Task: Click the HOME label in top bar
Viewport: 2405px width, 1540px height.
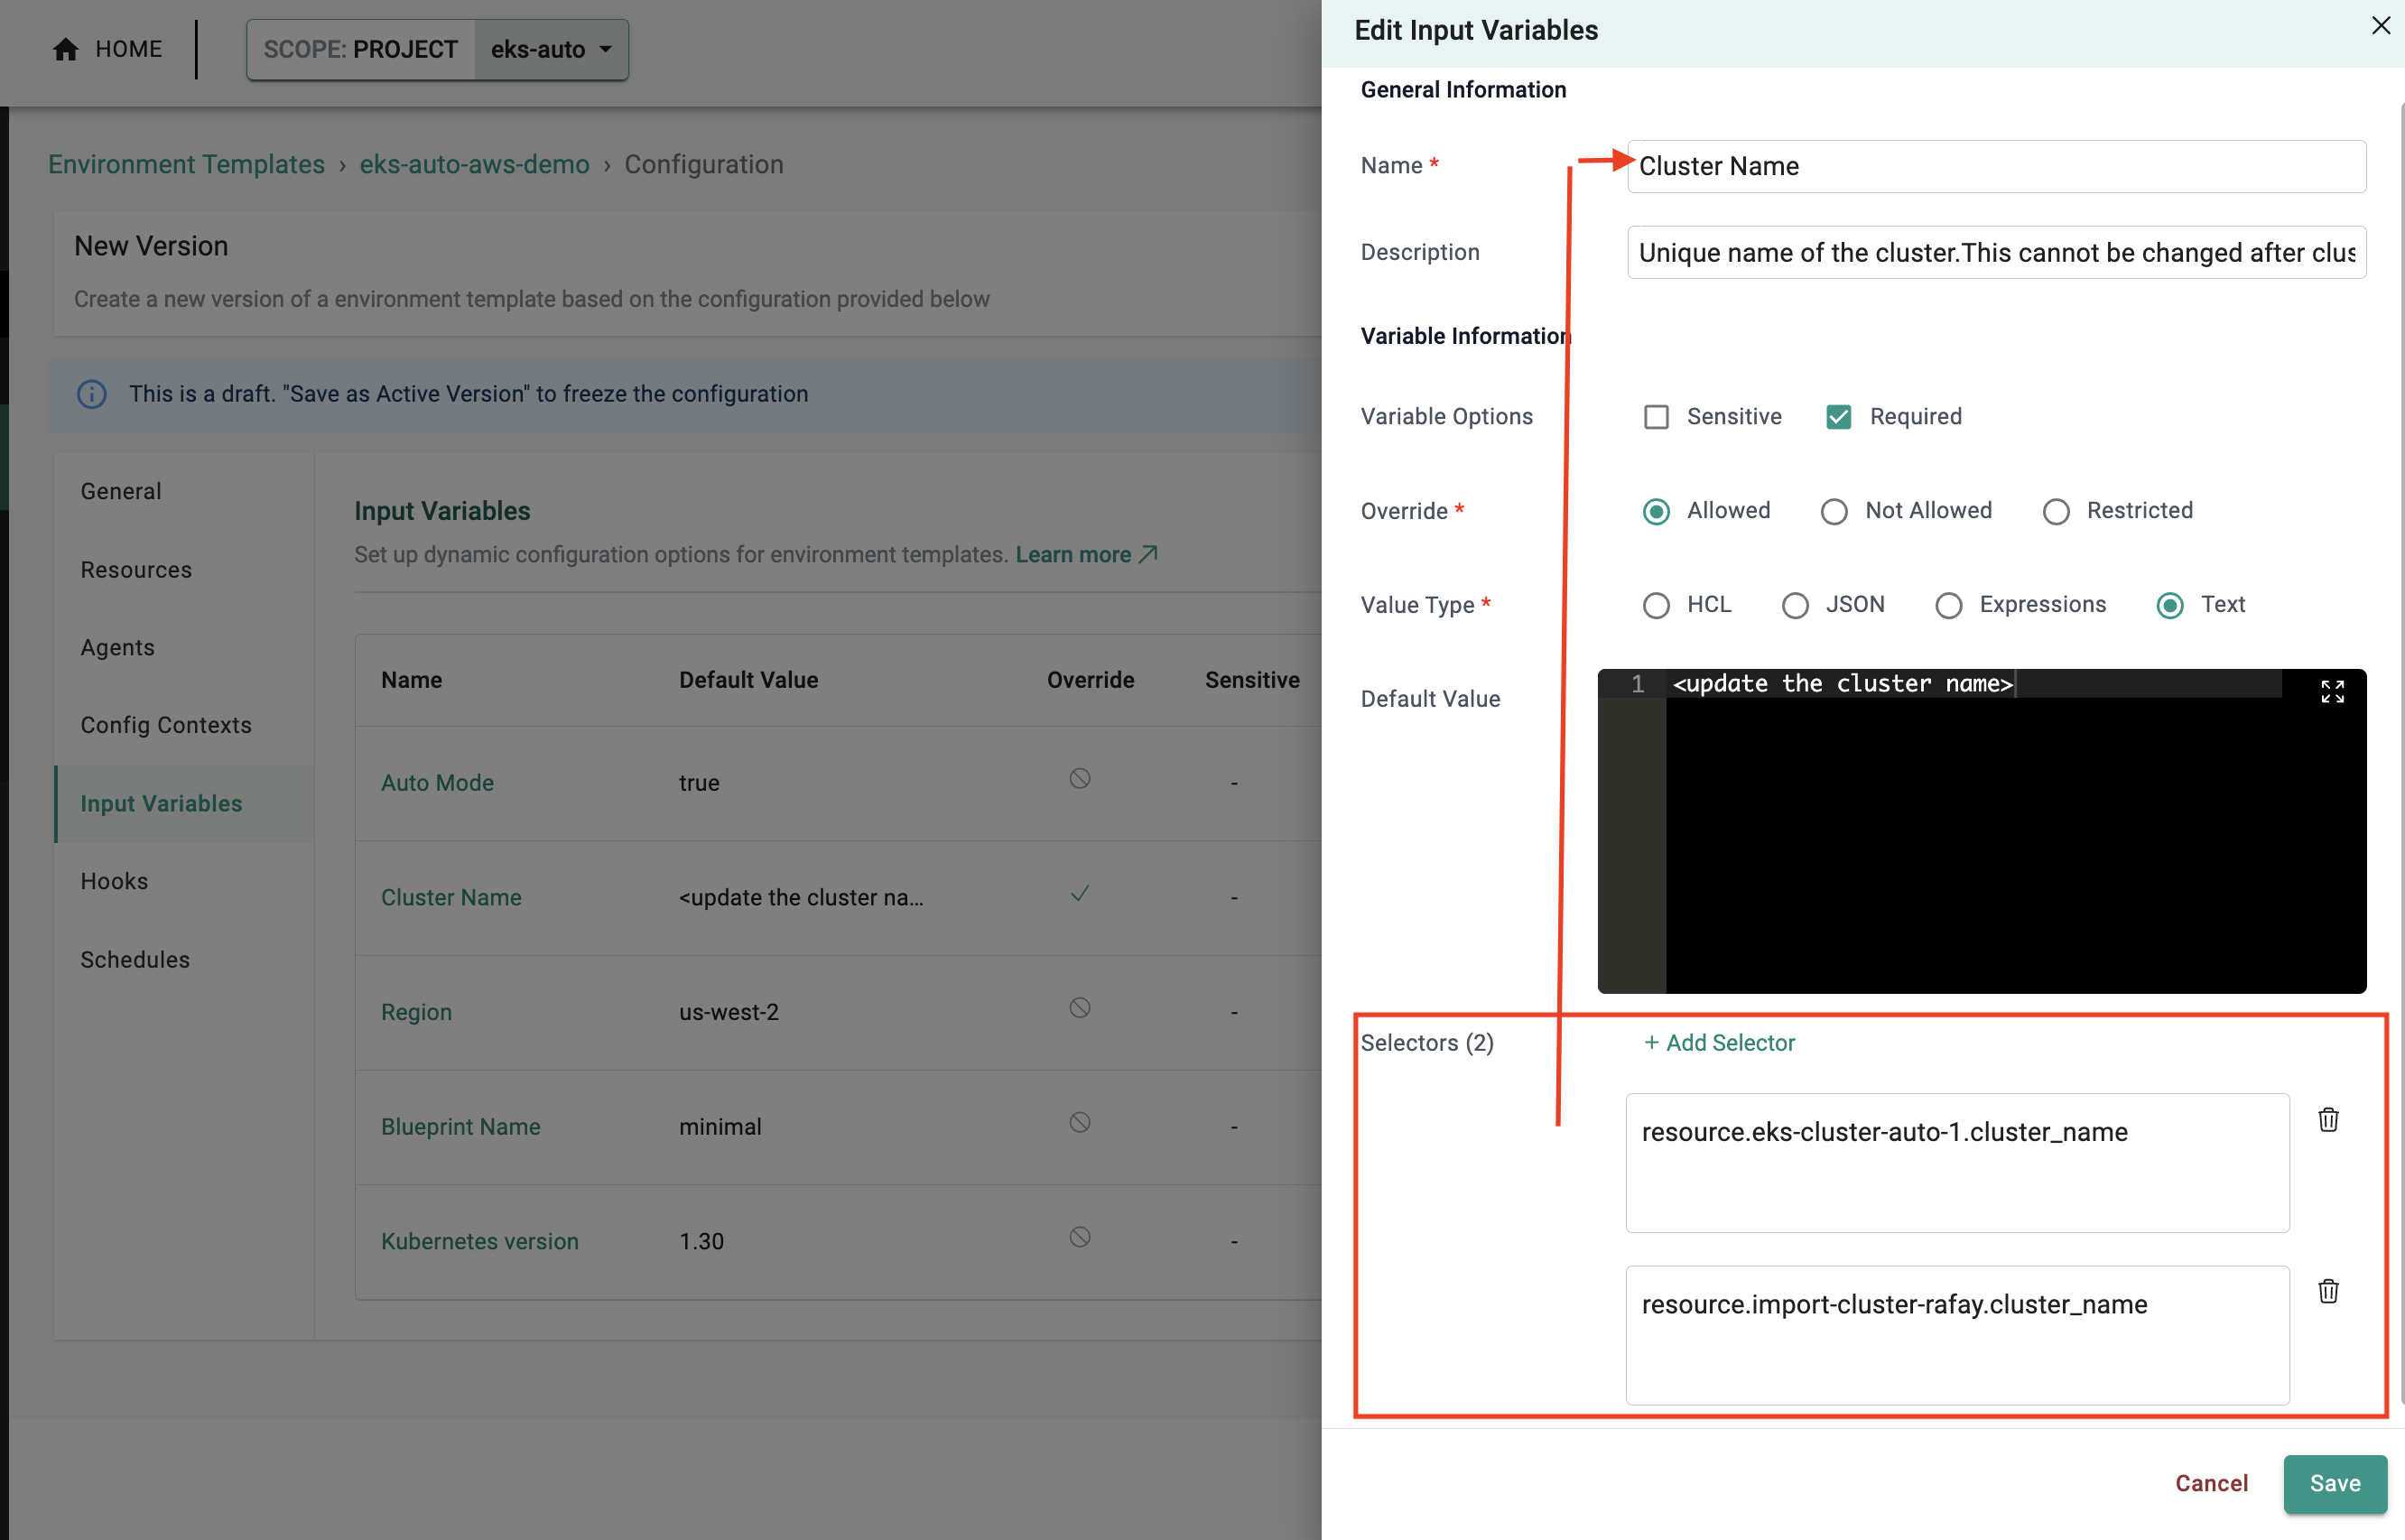Action: pos(129,49)
